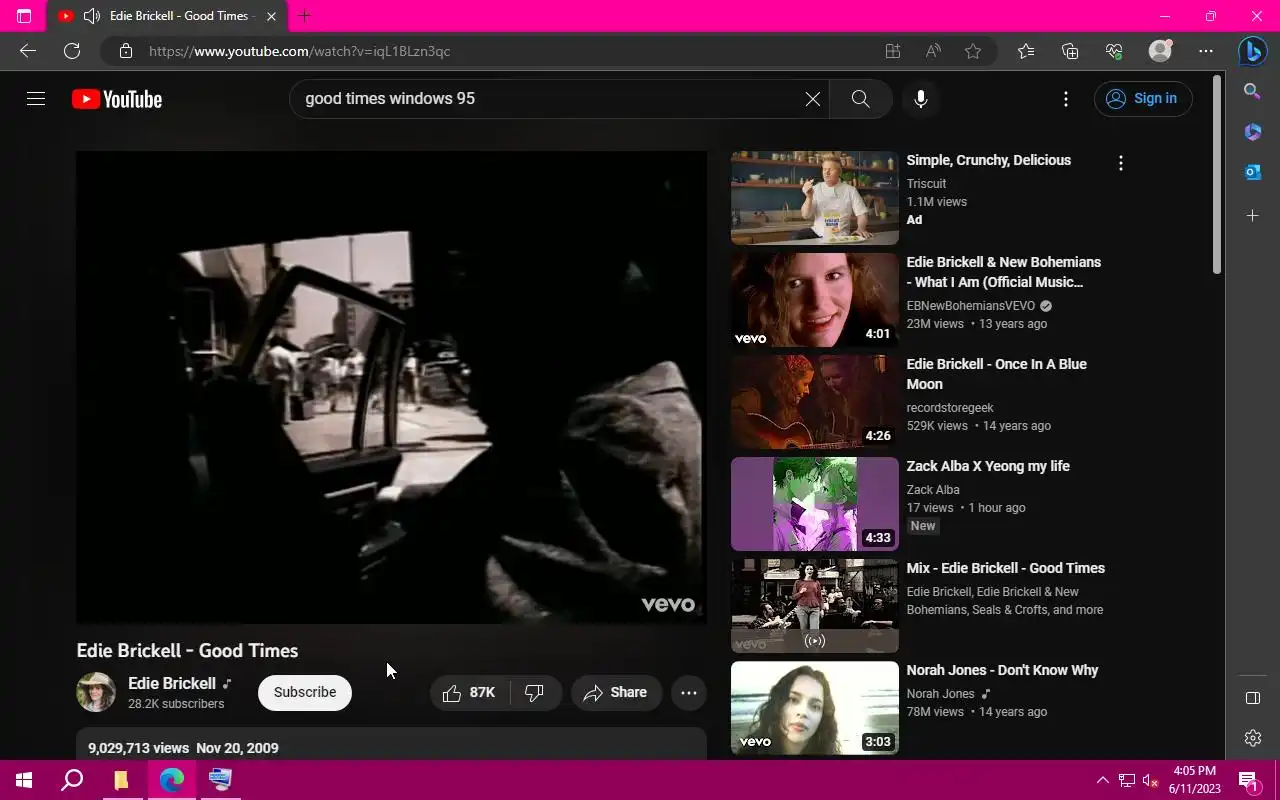
Task: Open Edge sidebar settings gear
Action: pyautogui.click(x=1252, y=738)
